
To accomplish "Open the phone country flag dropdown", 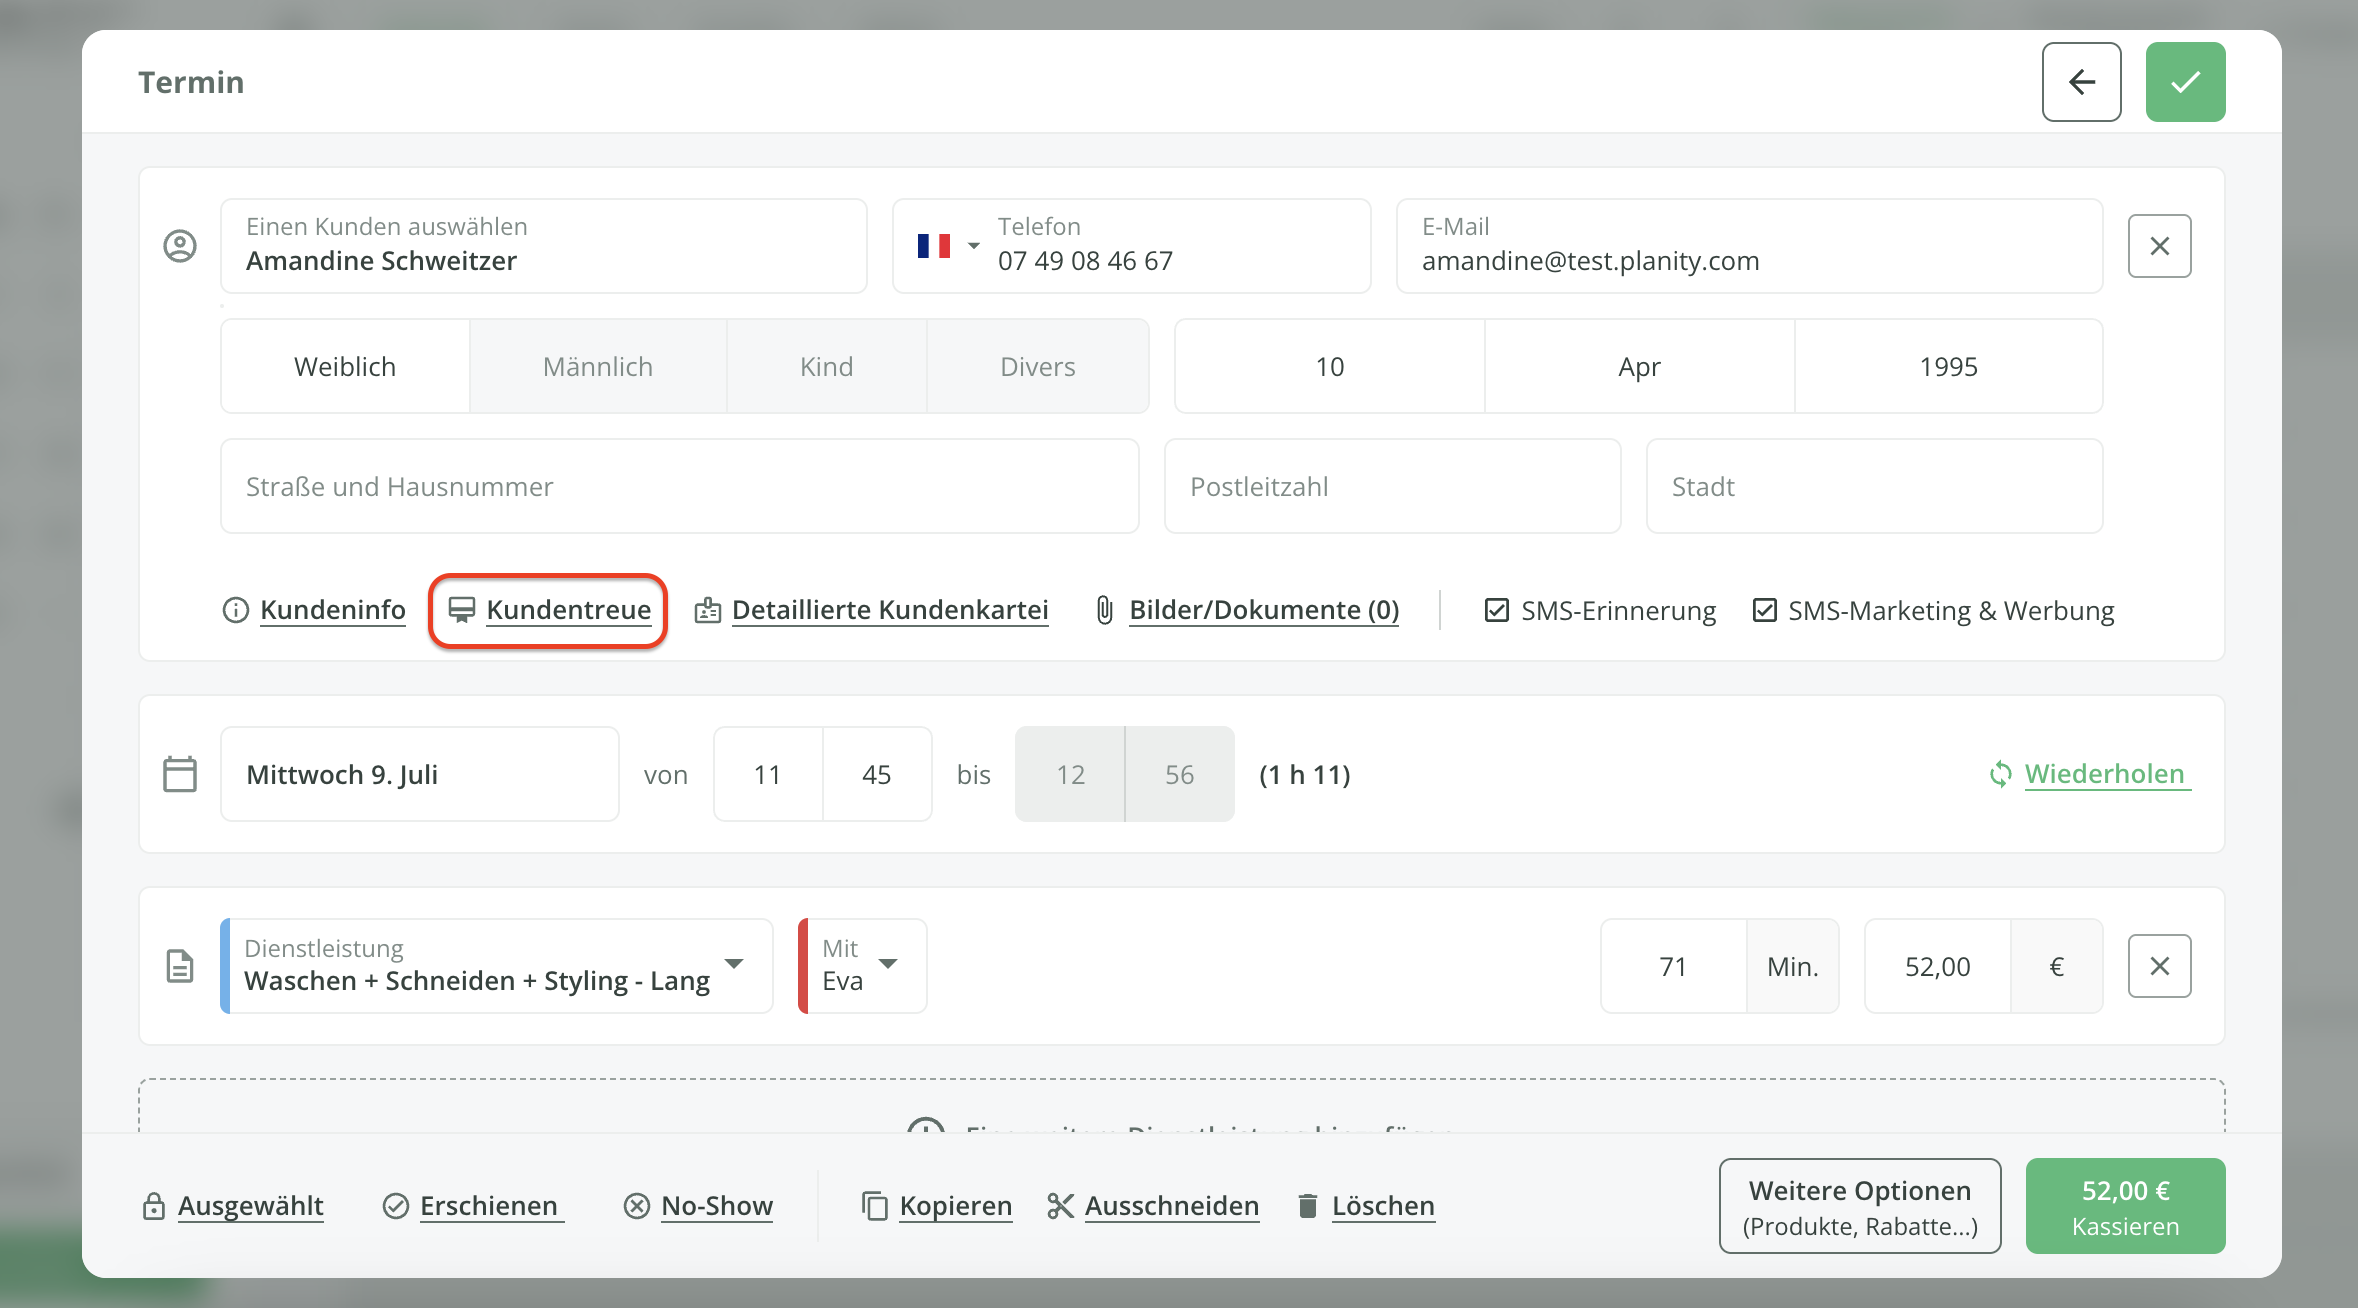I will pos(946,246).
